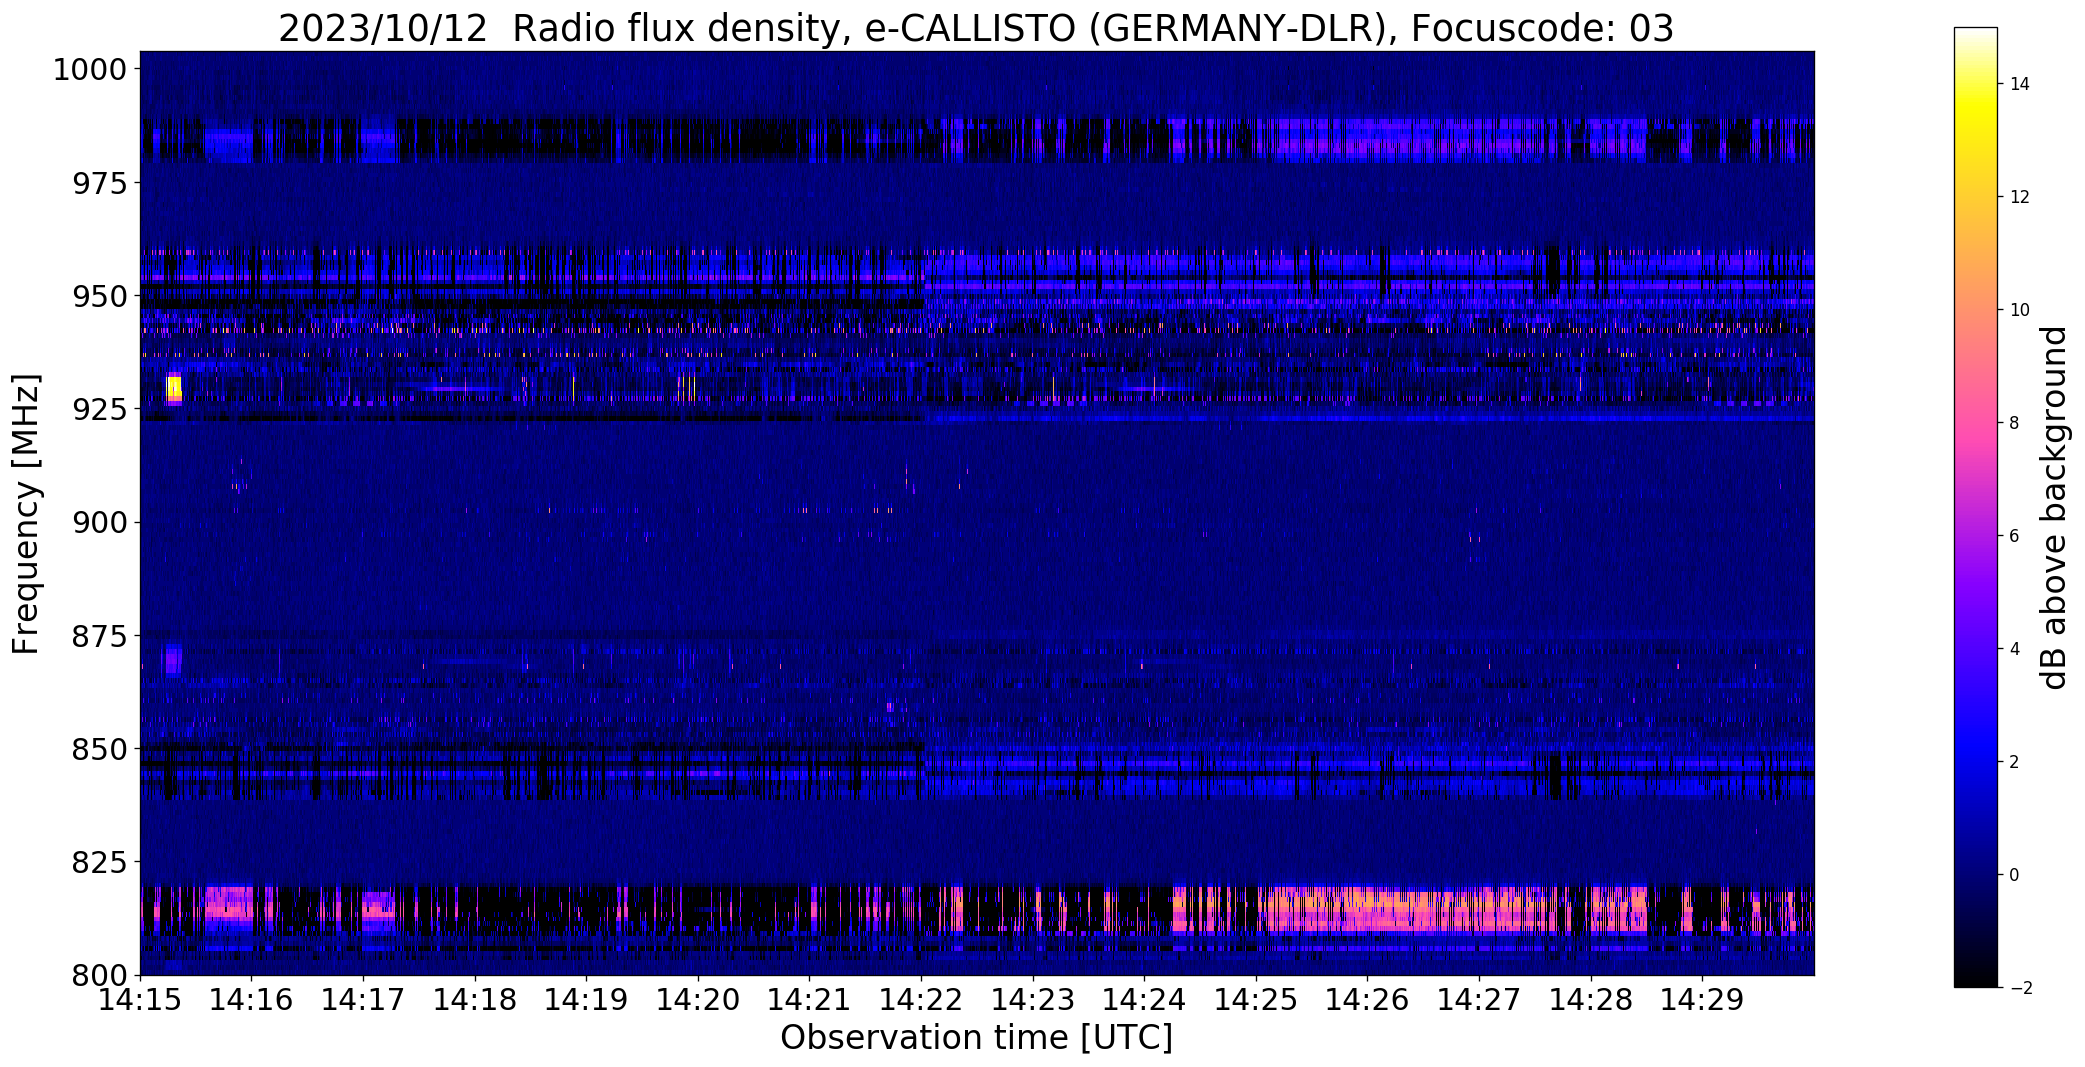Click the 14:25 time tick label

pyautogui.click(x=1257, y=1000)
